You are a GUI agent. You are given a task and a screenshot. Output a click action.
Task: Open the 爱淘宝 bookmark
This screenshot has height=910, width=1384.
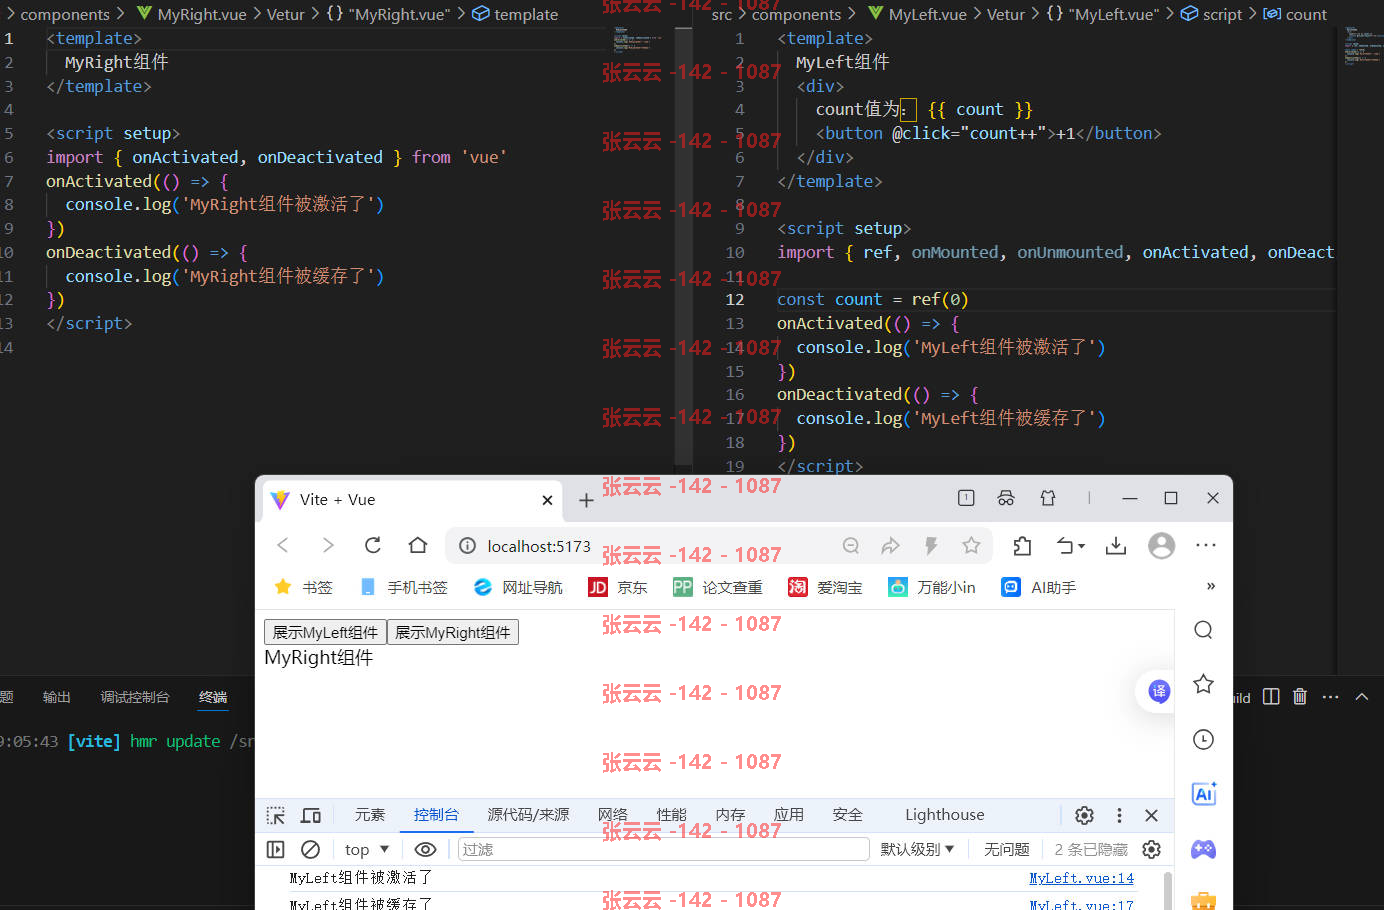pos(825,587)
